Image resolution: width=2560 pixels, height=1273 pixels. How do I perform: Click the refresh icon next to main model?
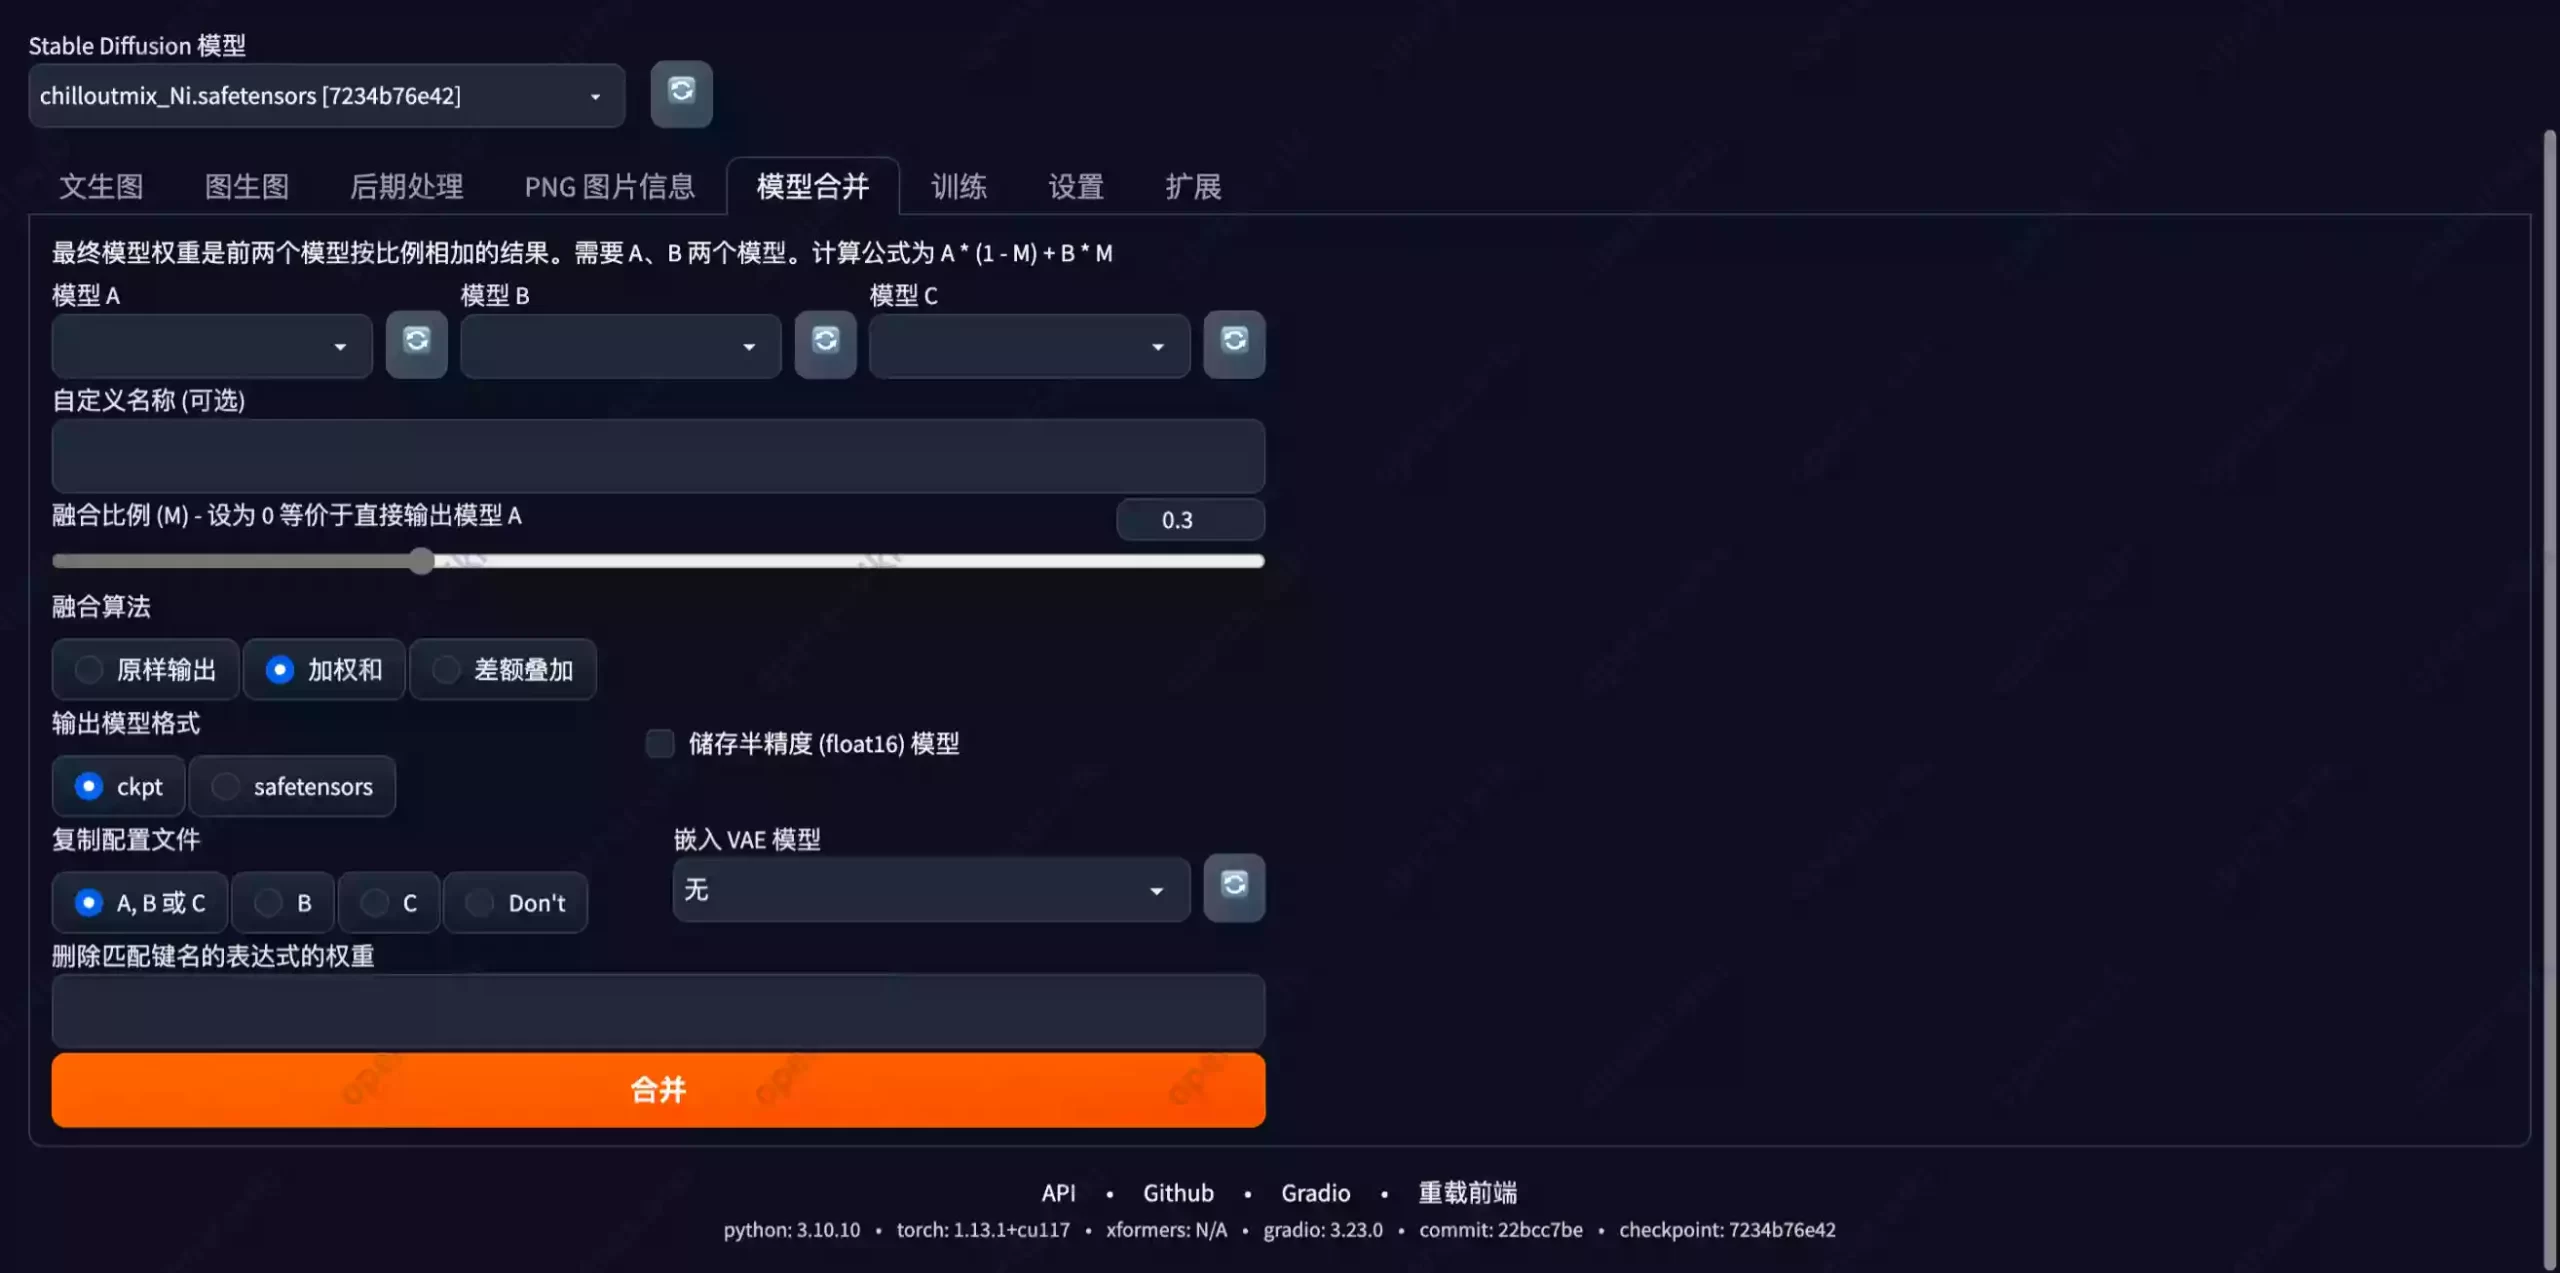pyautogui.click(x=681, y=91)
